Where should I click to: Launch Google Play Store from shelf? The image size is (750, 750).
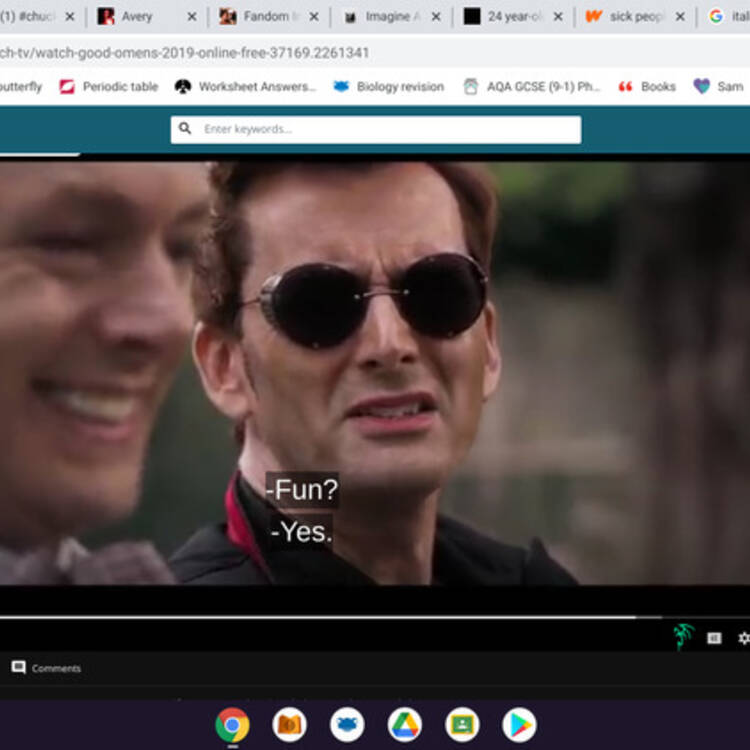click(x=519, y=725)
